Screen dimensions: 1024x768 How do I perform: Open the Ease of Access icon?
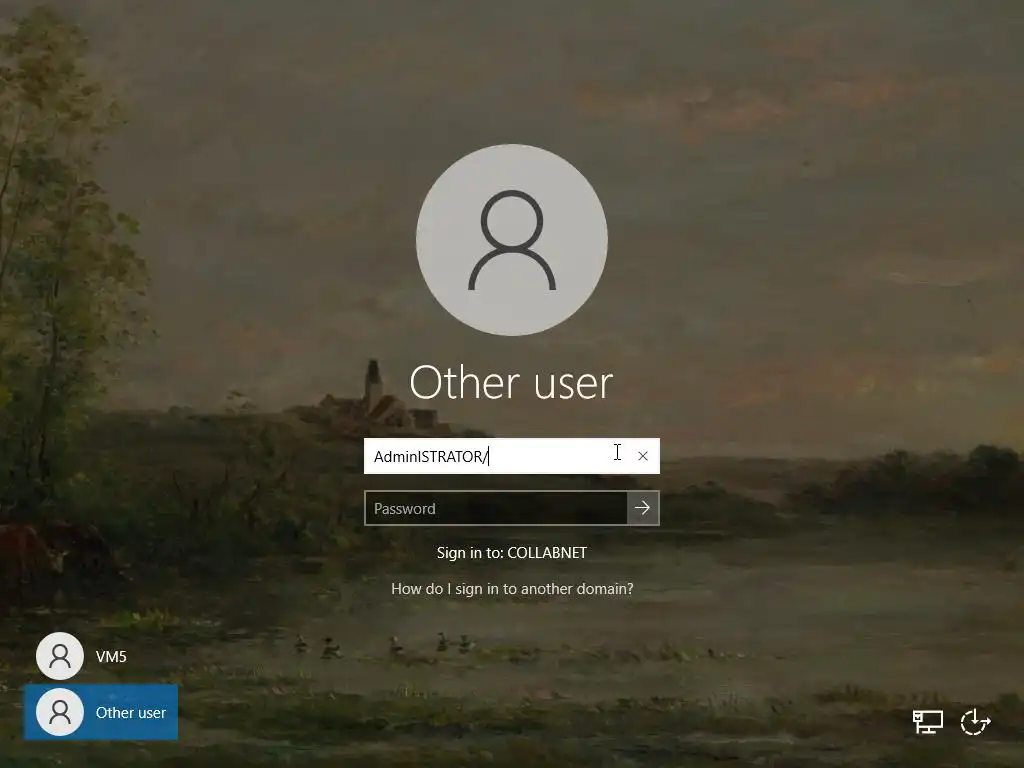point(976,722)
